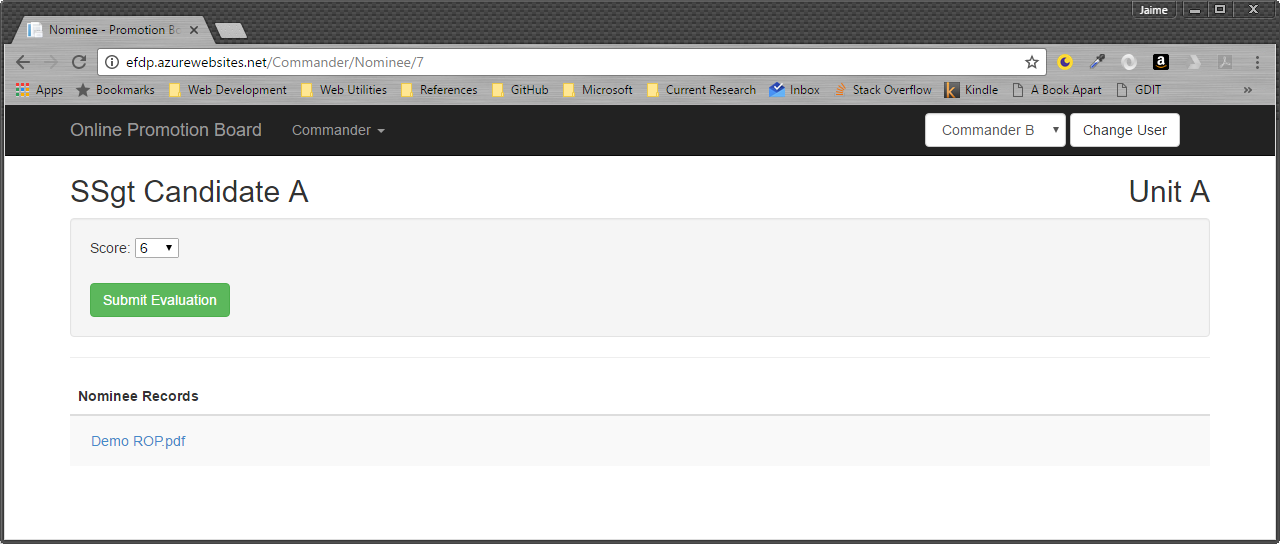This screenshot has width=1280, height=544.
Task: Open the Demo ROP.pdf link
Action: [x=138, y=441]
